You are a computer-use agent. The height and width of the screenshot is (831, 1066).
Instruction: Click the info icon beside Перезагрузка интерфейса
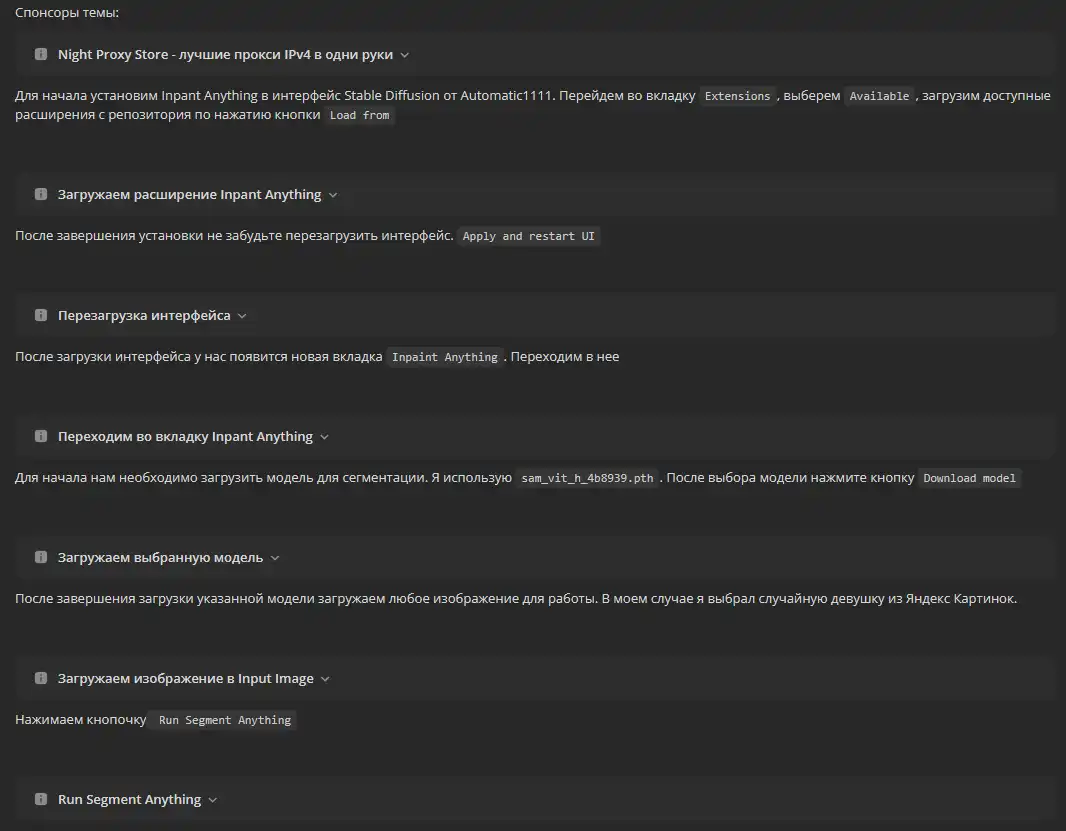click(41, 316)
